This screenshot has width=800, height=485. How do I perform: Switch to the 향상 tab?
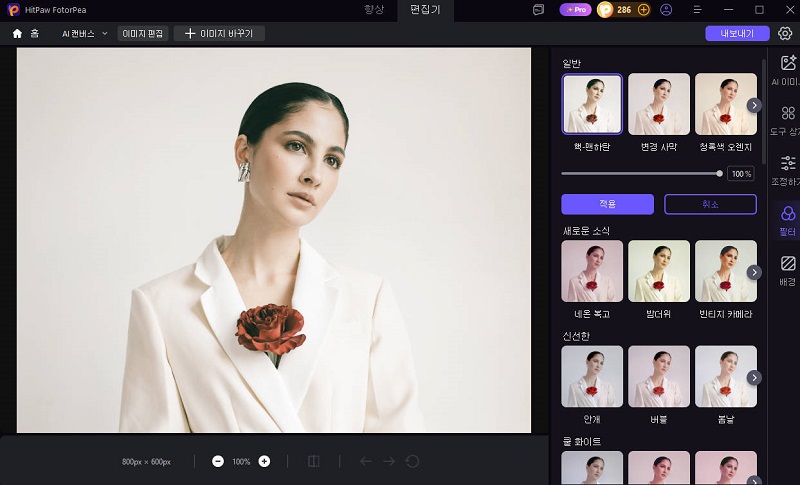(374, 10)
